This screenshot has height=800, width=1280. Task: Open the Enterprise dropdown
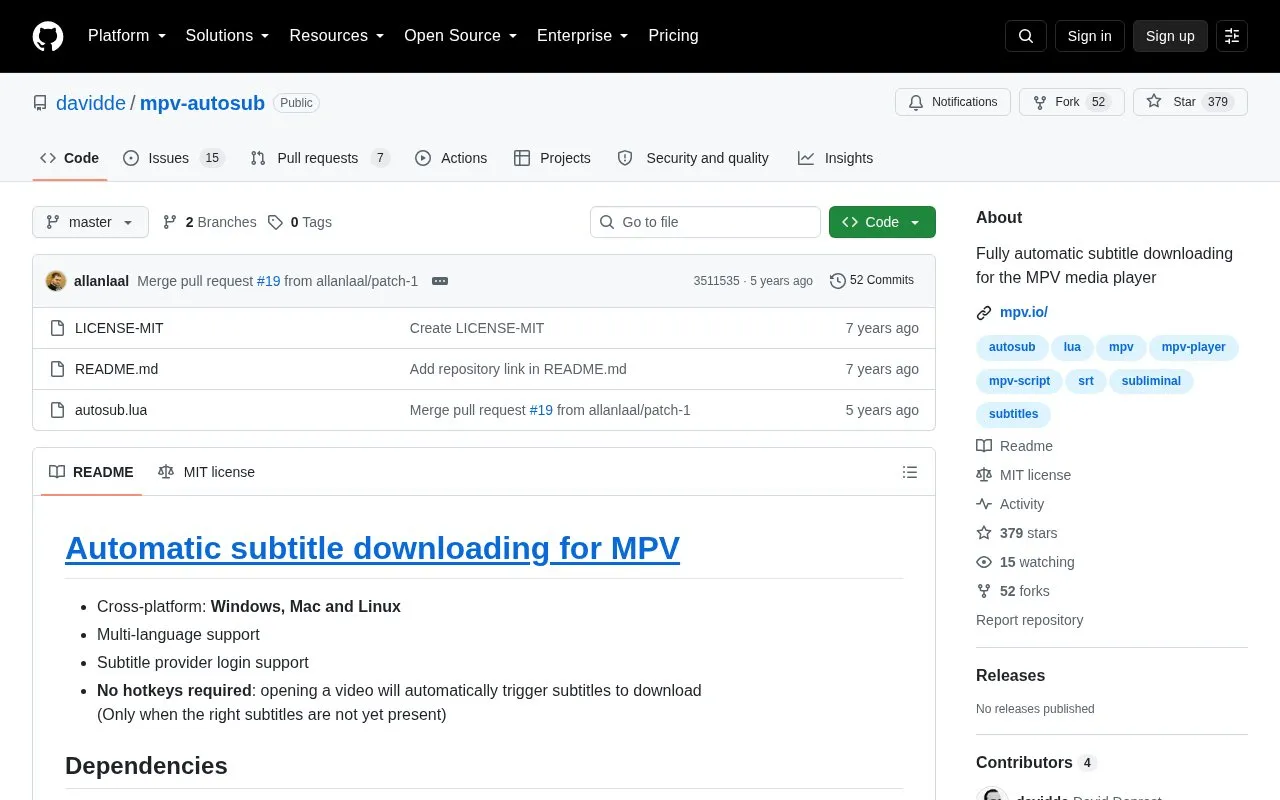tap(583, 36)
